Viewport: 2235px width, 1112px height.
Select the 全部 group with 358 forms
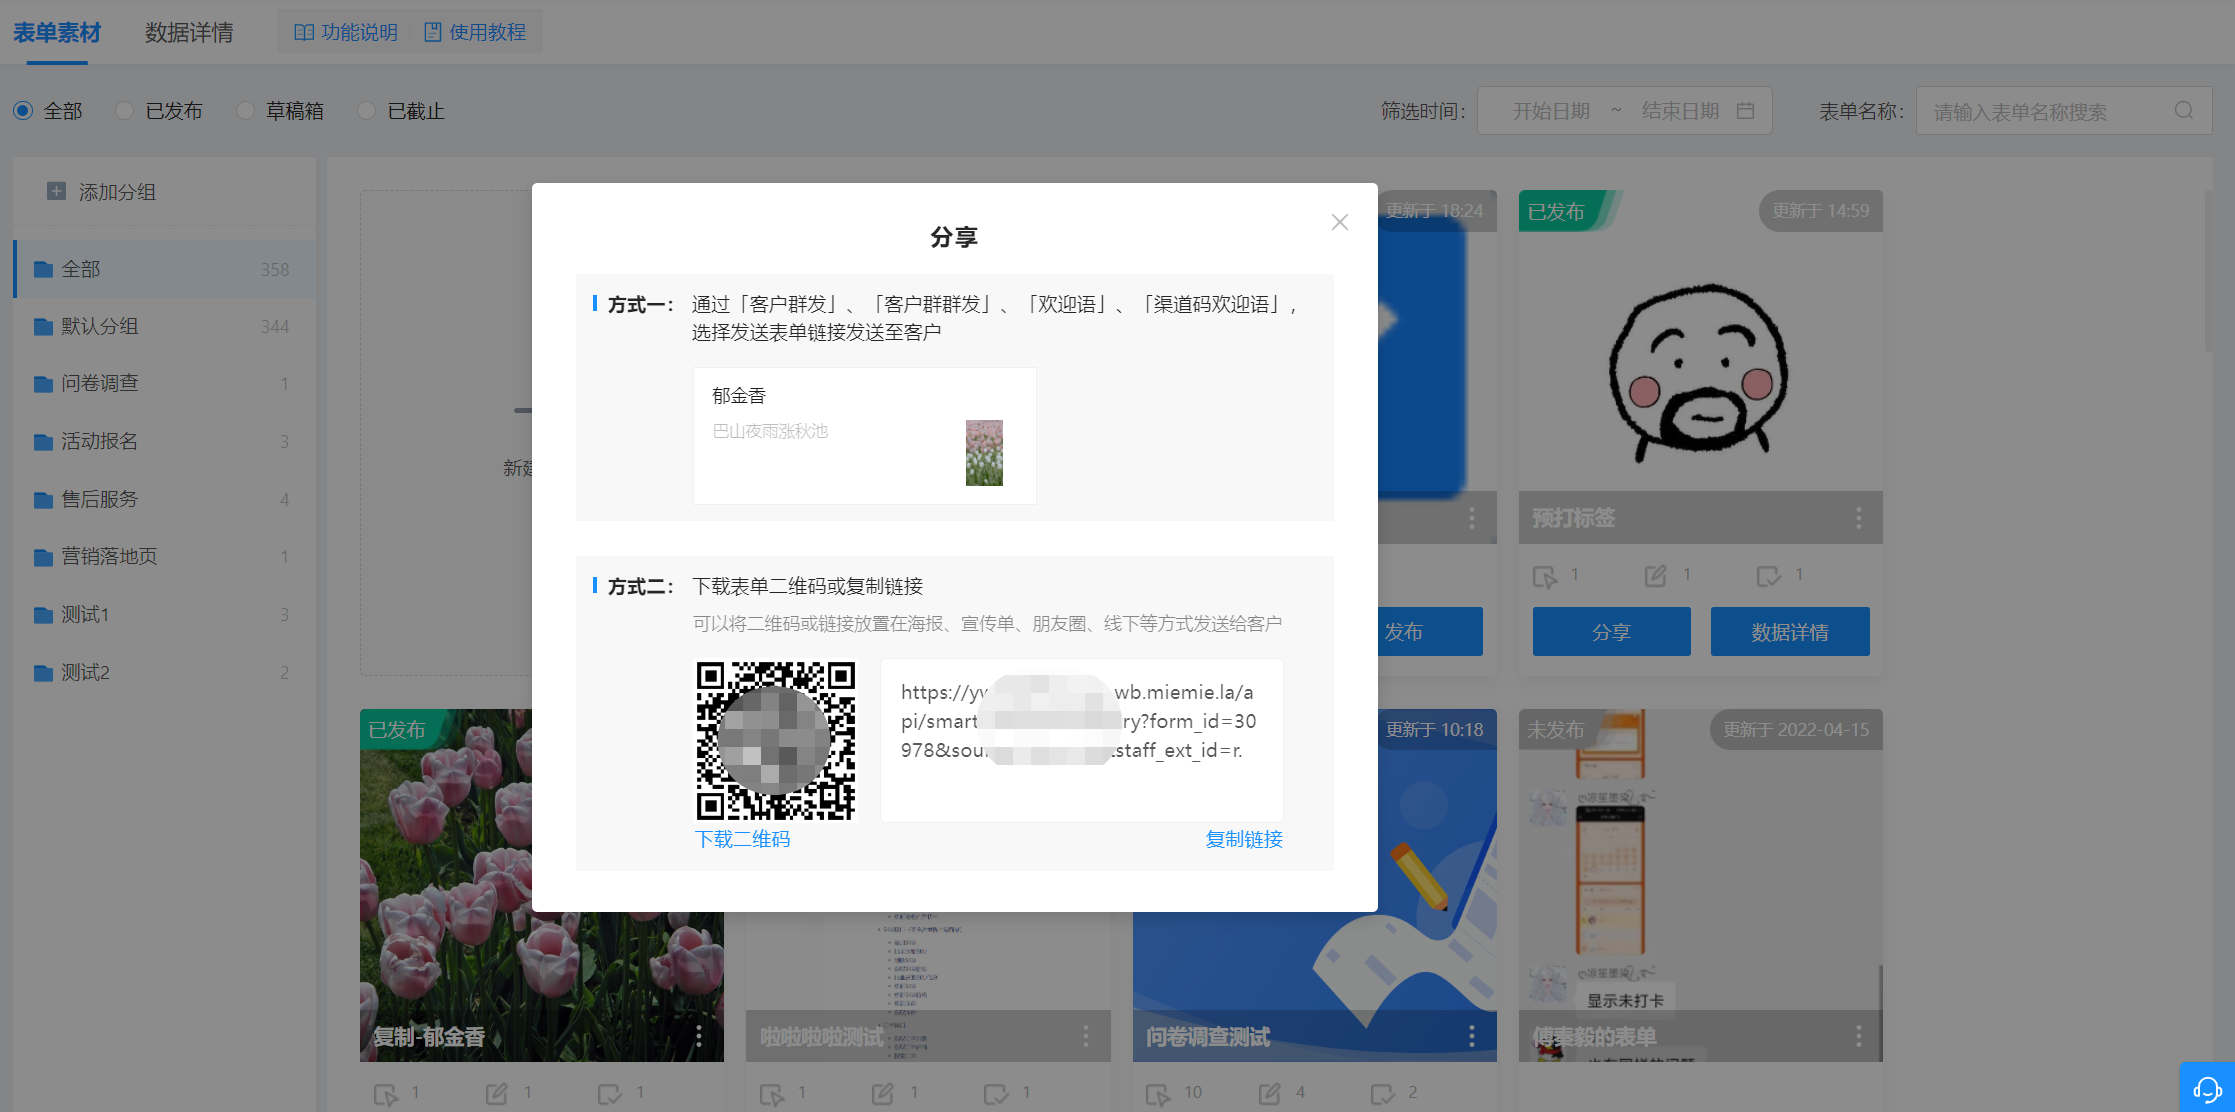click(164, 269)
